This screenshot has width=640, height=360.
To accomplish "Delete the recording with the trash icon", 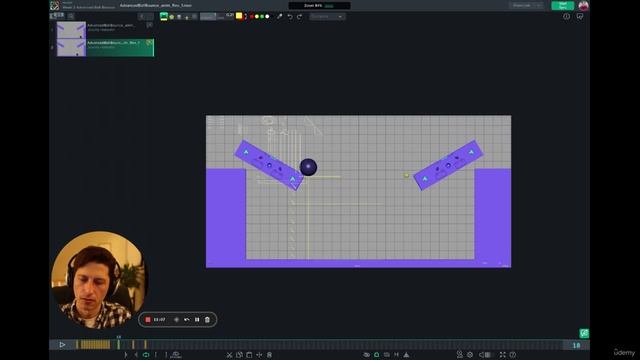I will point(207,320).
